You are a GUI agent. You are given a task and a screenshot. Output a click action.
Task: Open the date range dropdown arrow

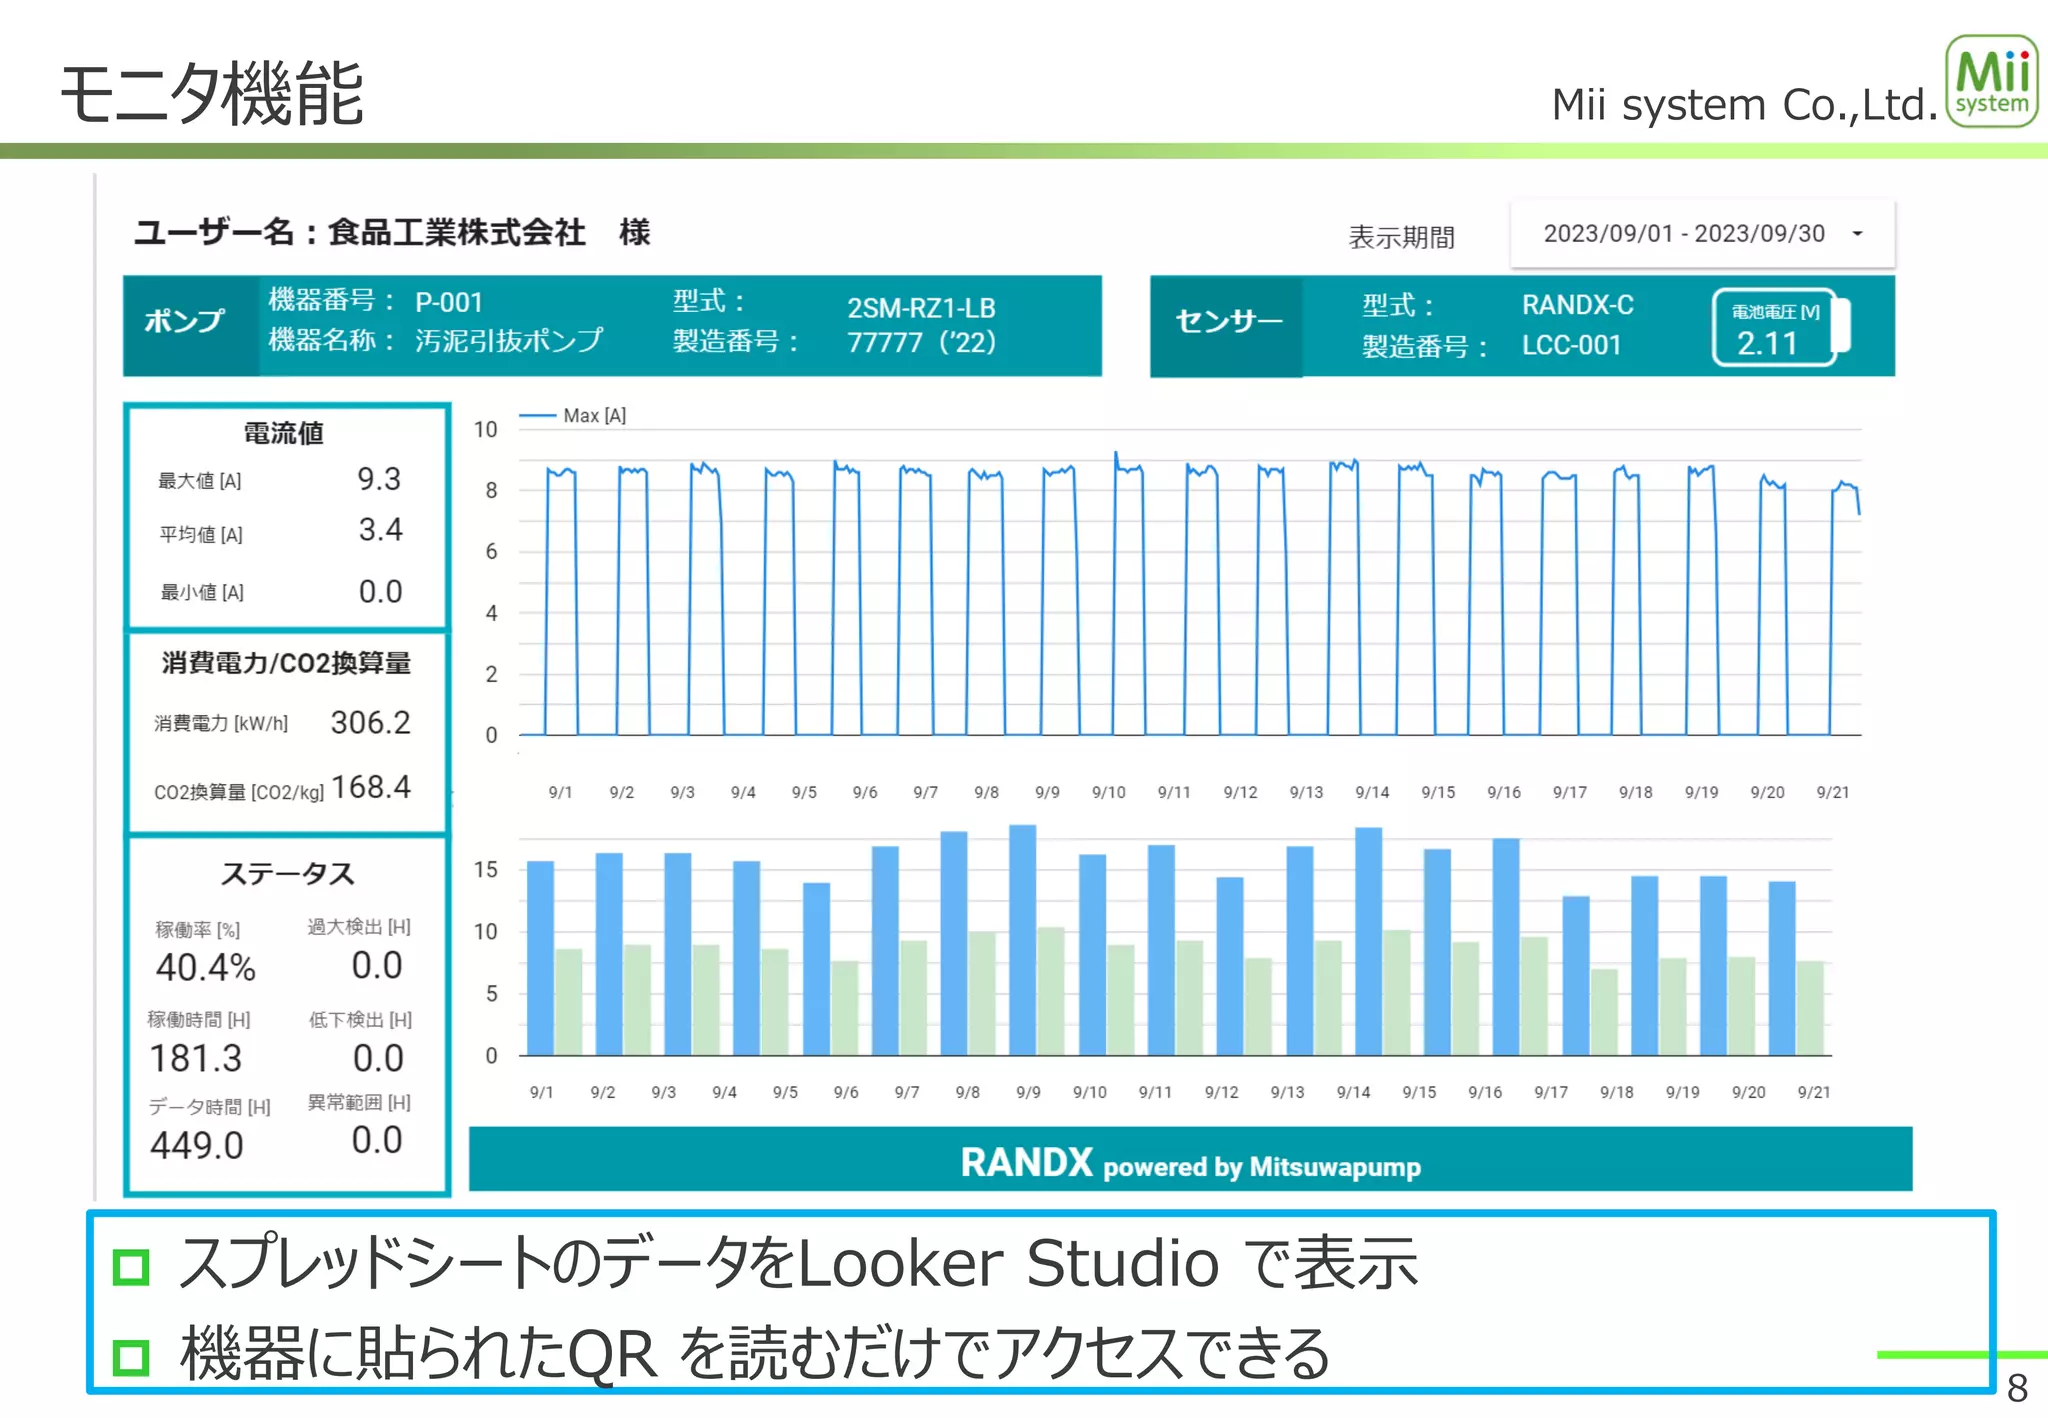(x=1857, y=234)
